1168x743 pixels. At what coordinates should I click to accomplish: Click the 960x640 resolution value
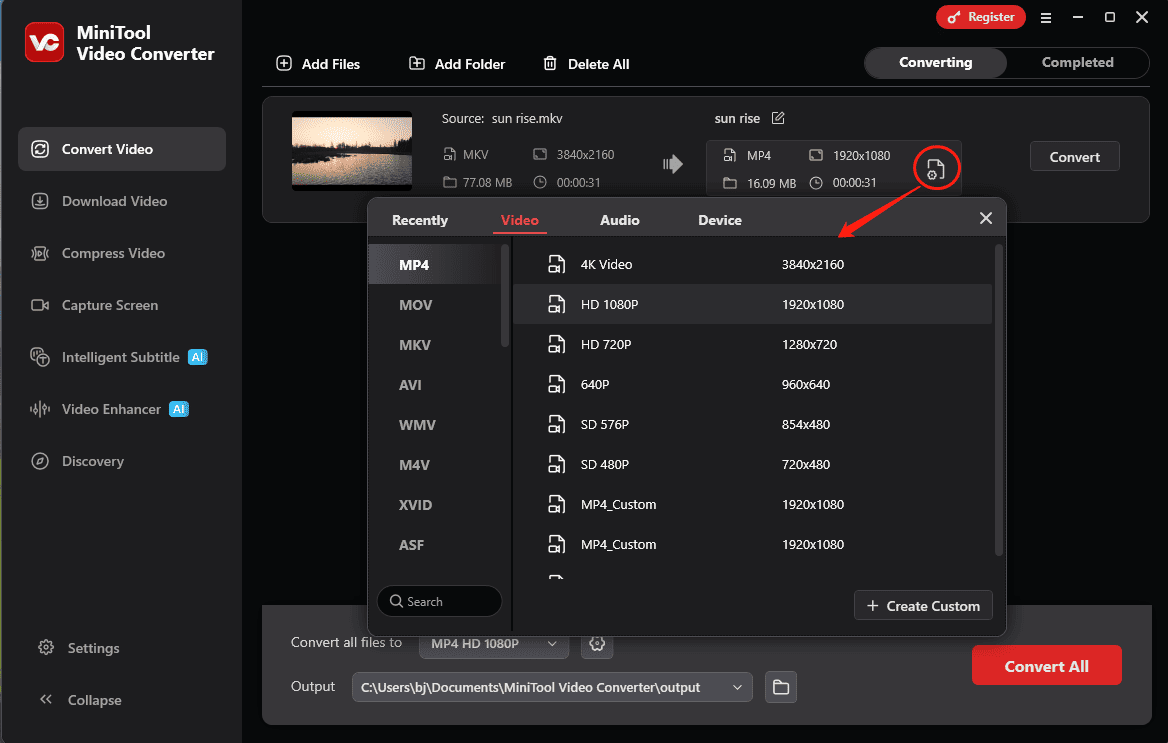(x=806, y=385)
